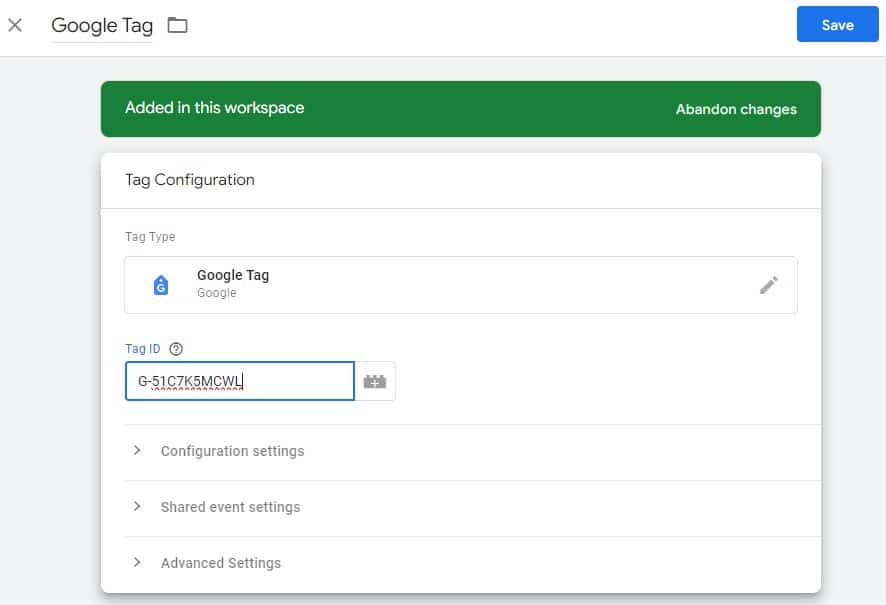This screenshot has height=605, width=886.
Task: Save the tag
Action: tap(837, 24)
